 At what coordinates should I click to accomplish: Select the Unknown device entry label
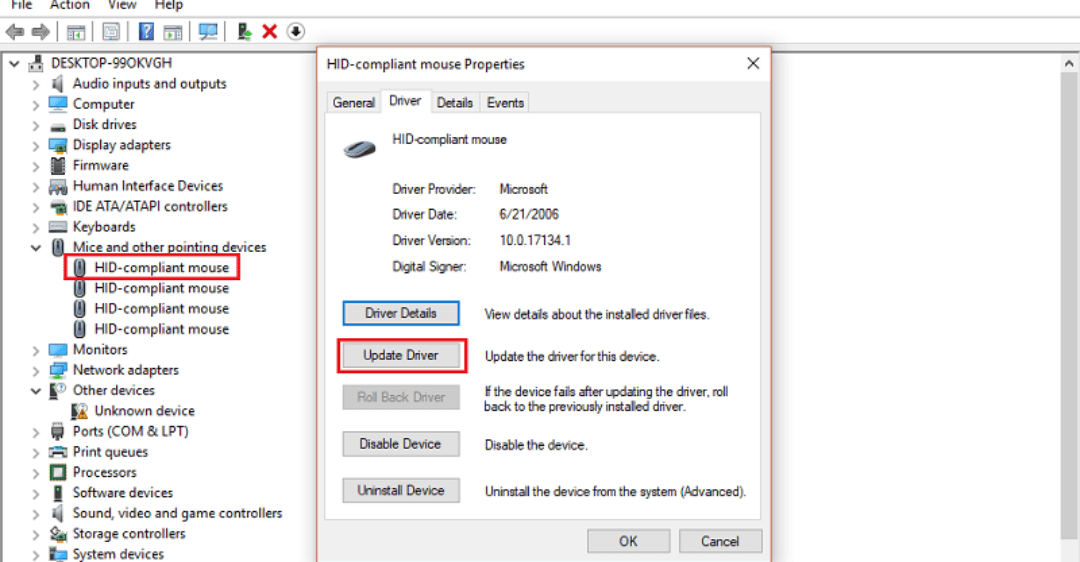click(x=145, y=411)
